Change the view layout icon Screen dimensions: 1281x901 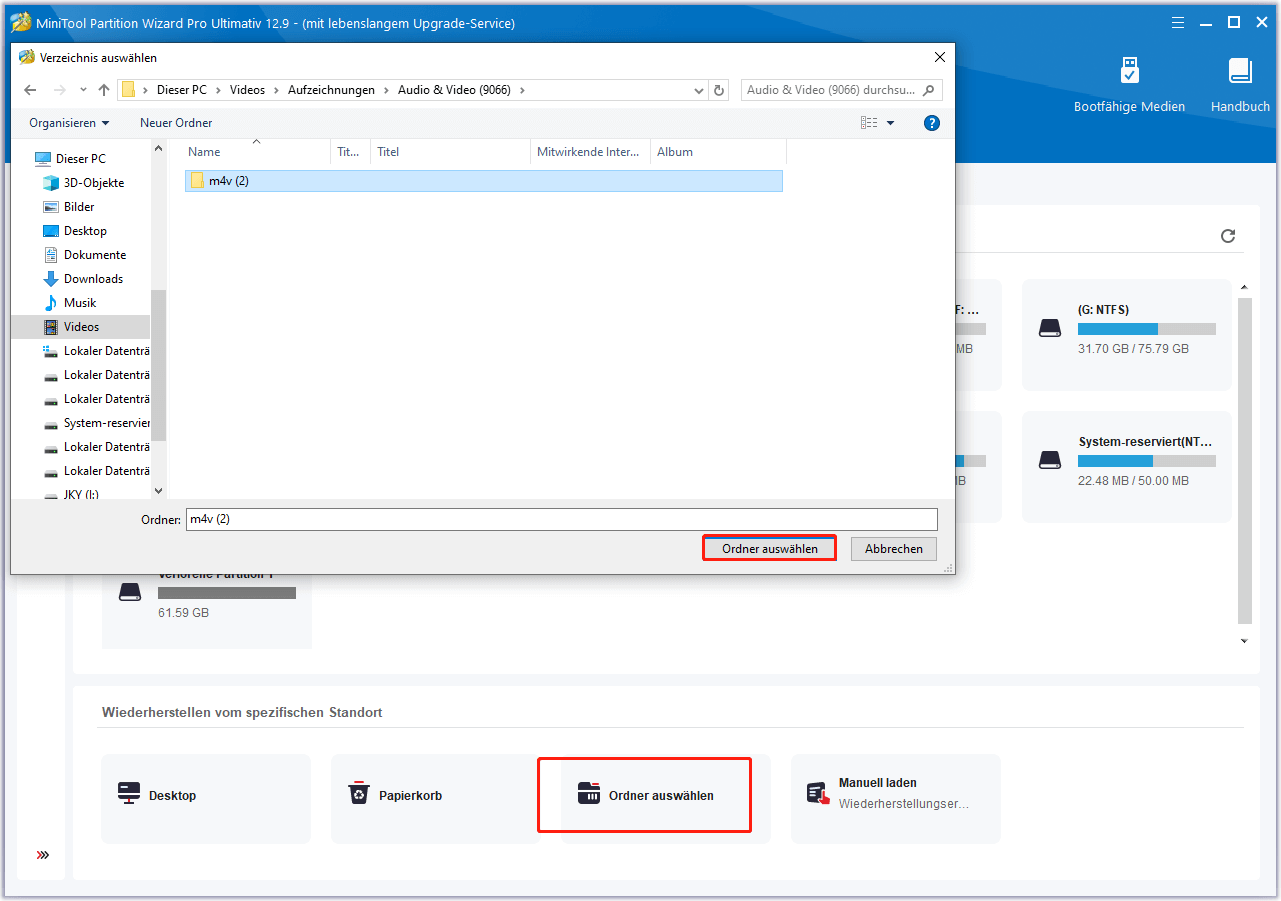pos(869,123)
